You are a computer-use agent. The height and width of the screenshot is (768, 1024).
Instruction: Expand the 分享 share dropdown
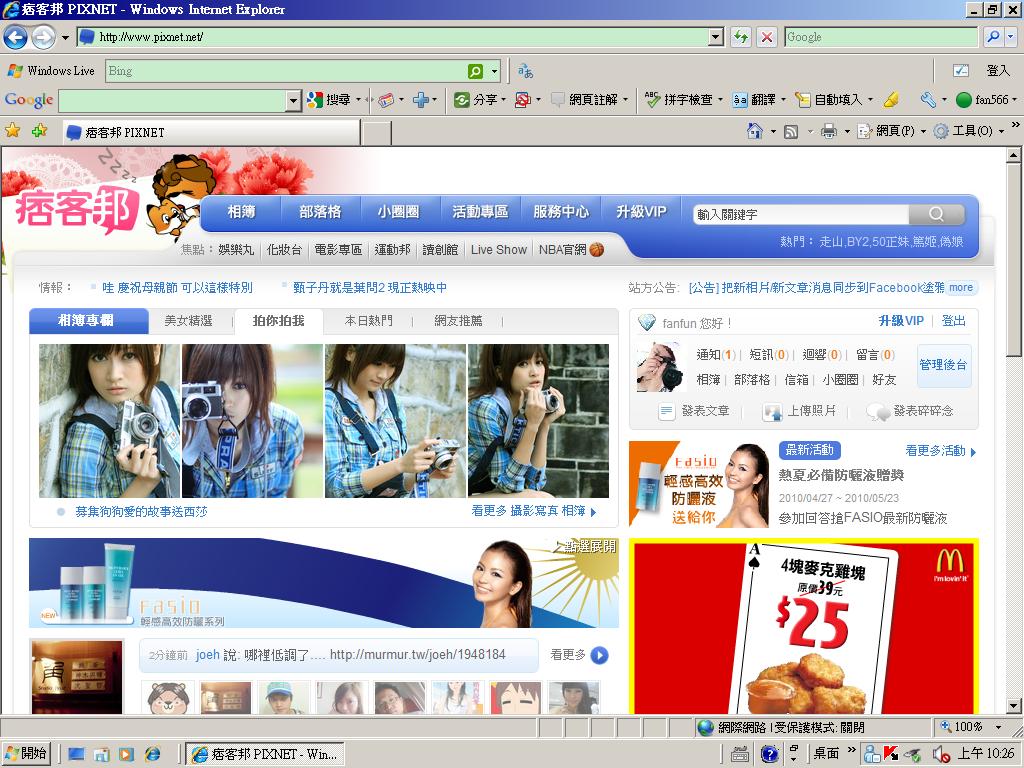coord(504,100)
